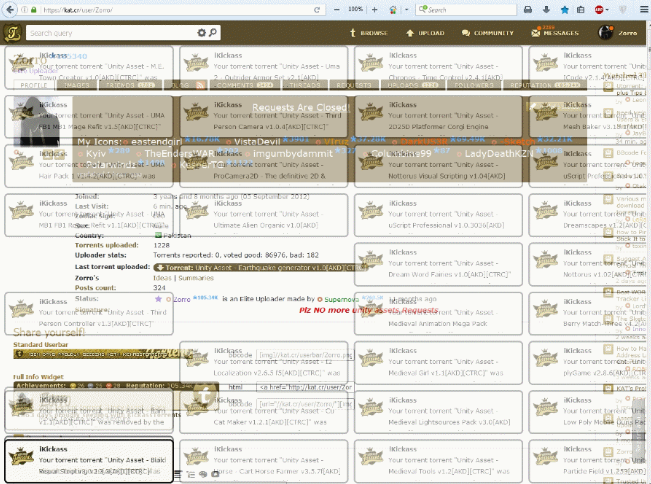This screenshot has height=484, width=651.
Task: Open imgumbydammit user link
Action: (293, 154)
